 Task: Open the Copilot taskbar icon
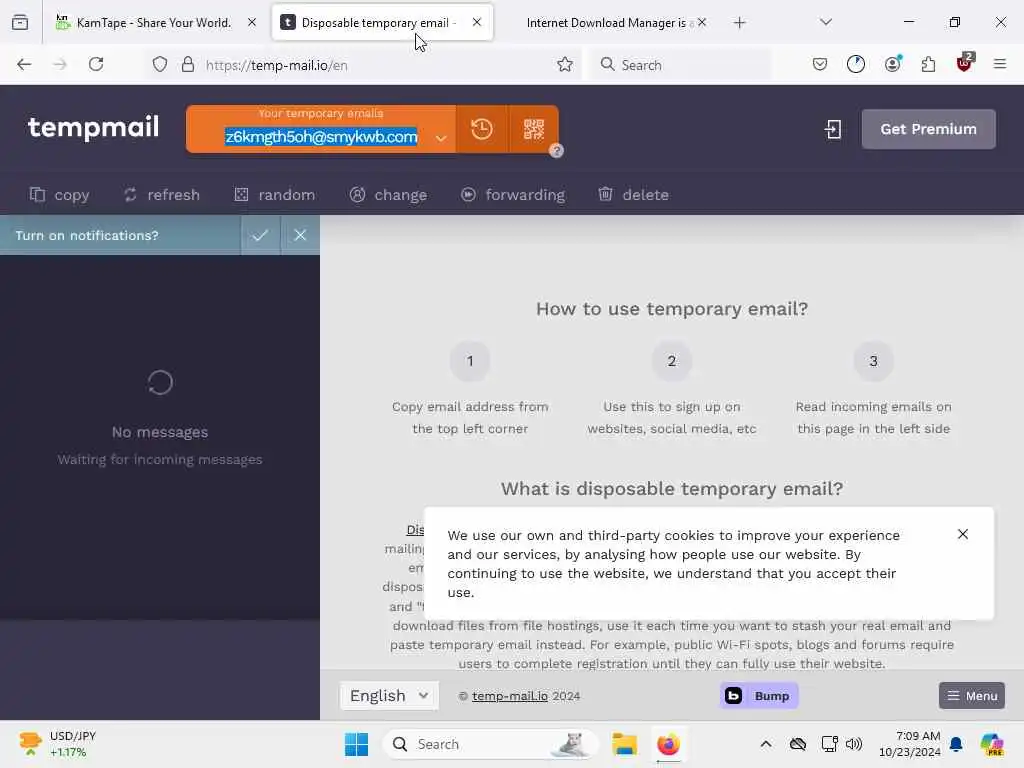(992, 744)
